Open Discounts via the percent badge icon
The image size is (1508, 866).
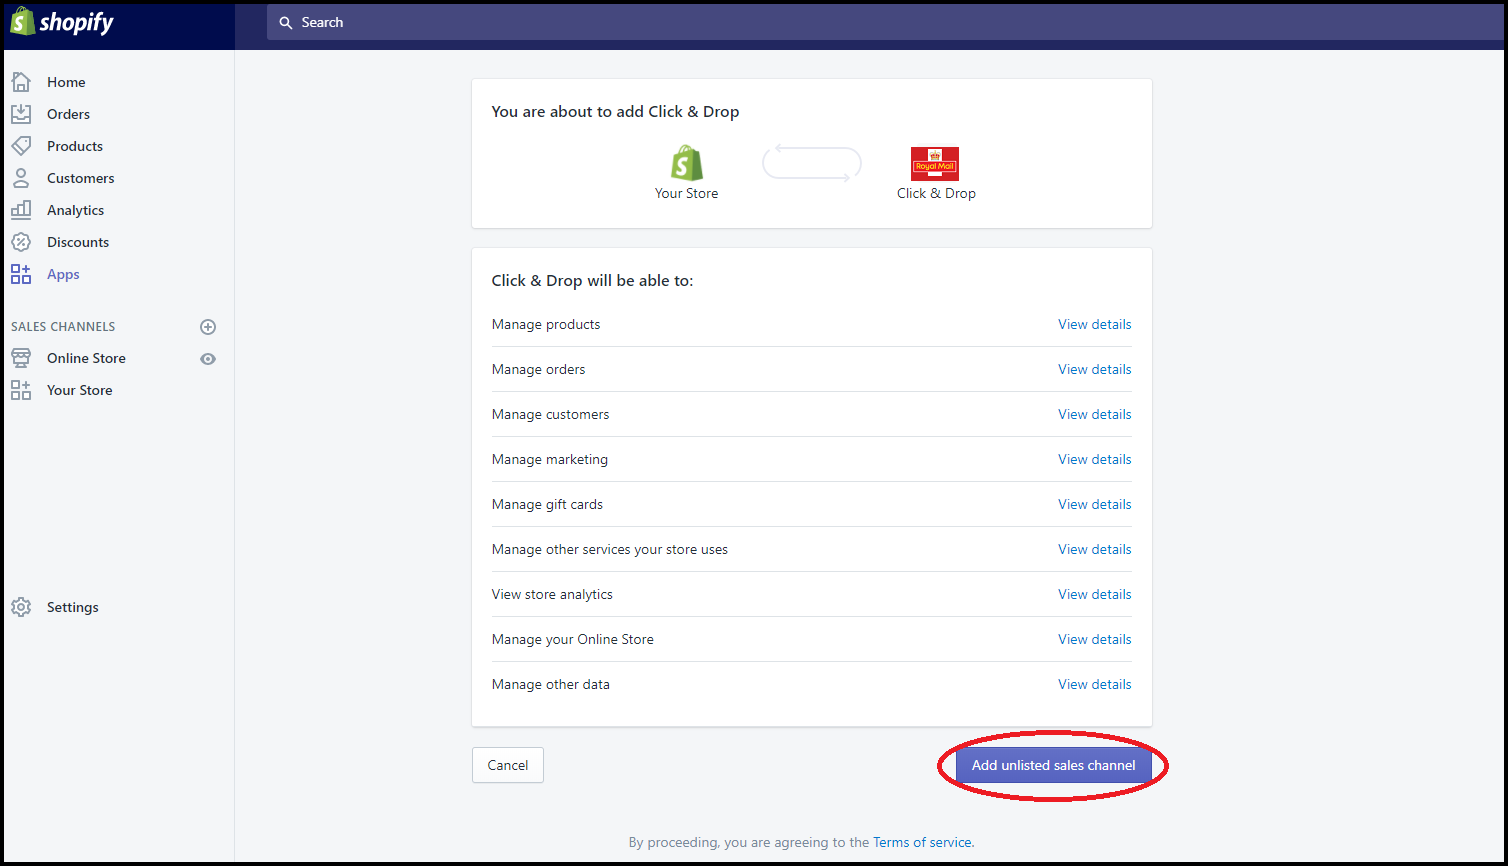21,242
